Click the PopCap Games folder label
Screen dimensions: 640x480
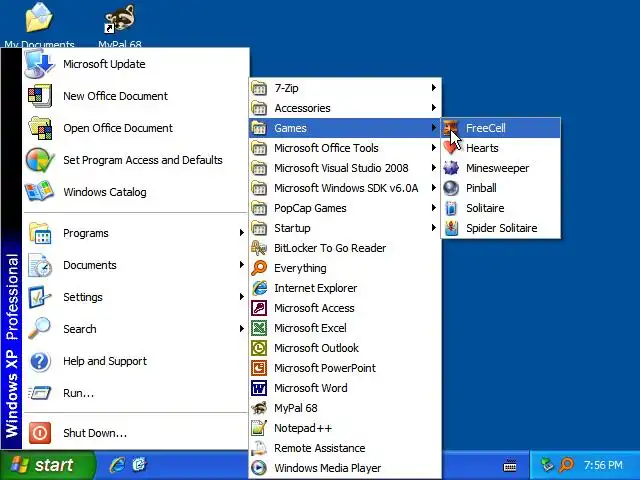(310, 208)
